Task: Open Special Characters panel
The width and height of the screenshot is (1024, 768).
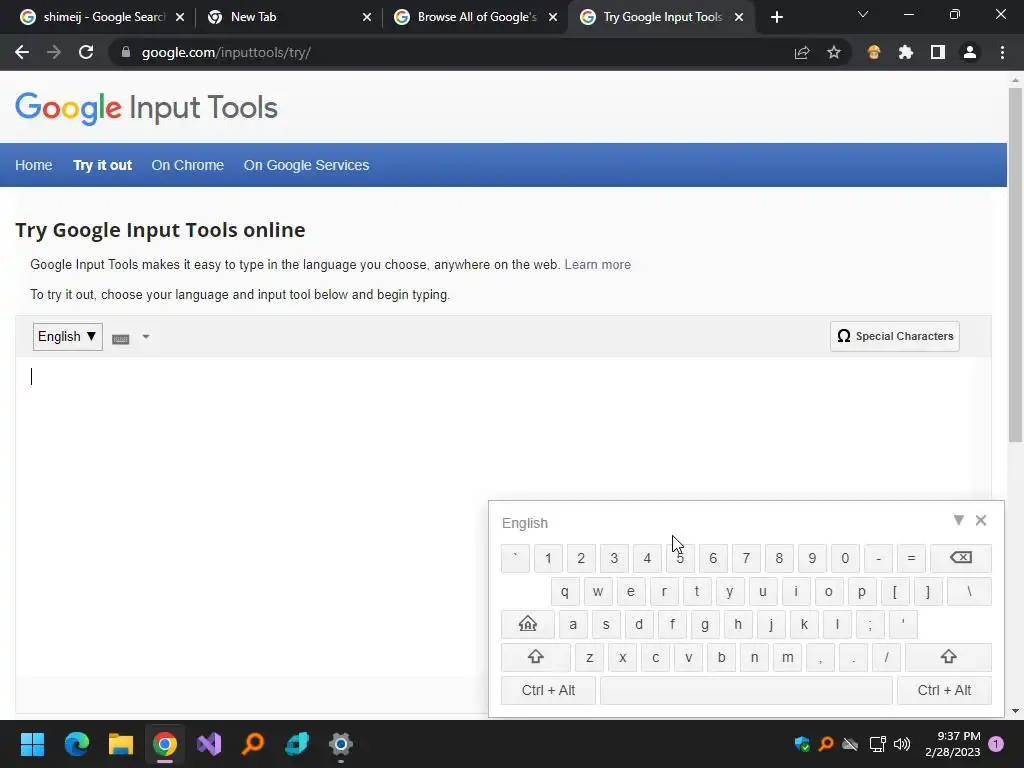Action: tap(895, 336)
